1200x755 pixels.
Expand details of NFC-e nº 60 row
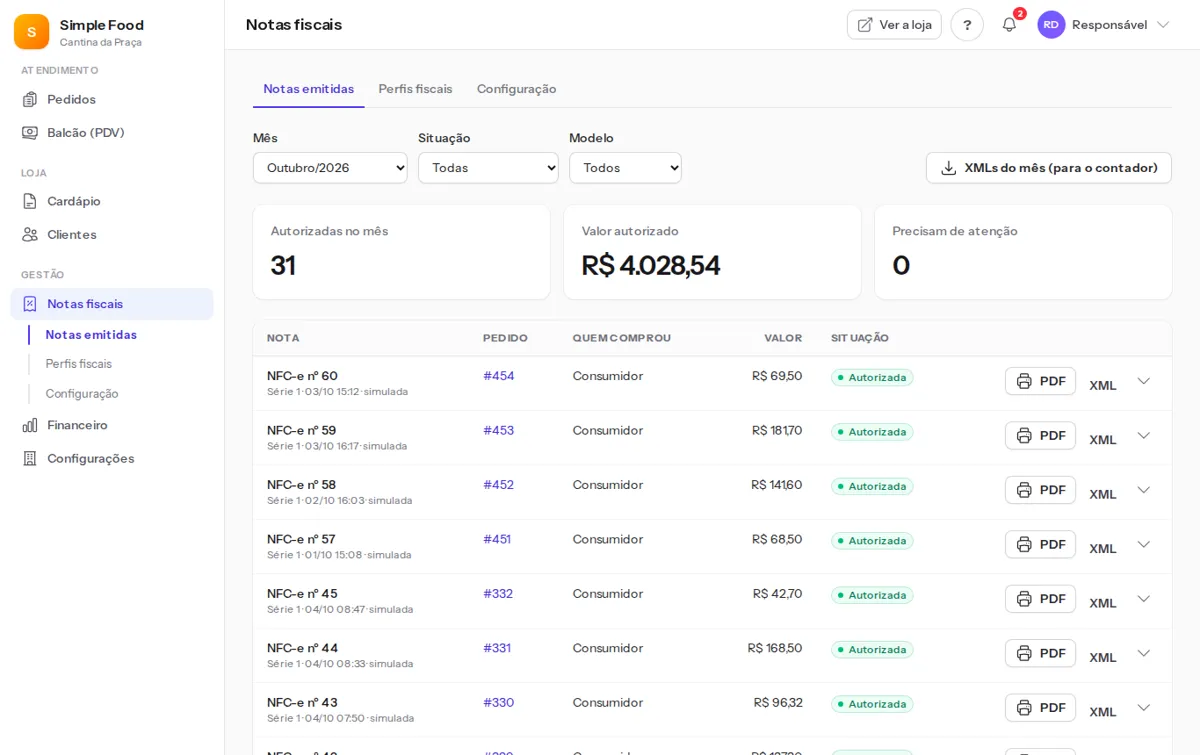click(1144, 381)
